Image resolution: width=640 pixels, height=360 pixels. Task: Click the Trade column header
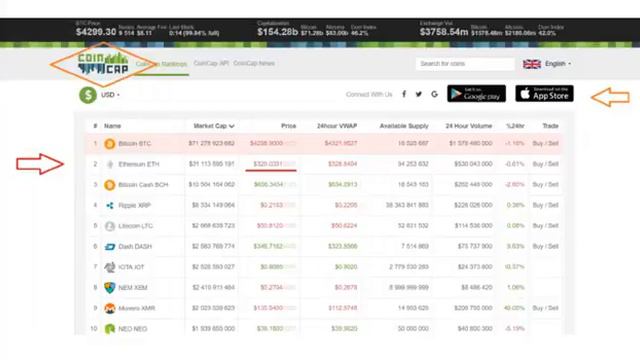pos(550,126)
